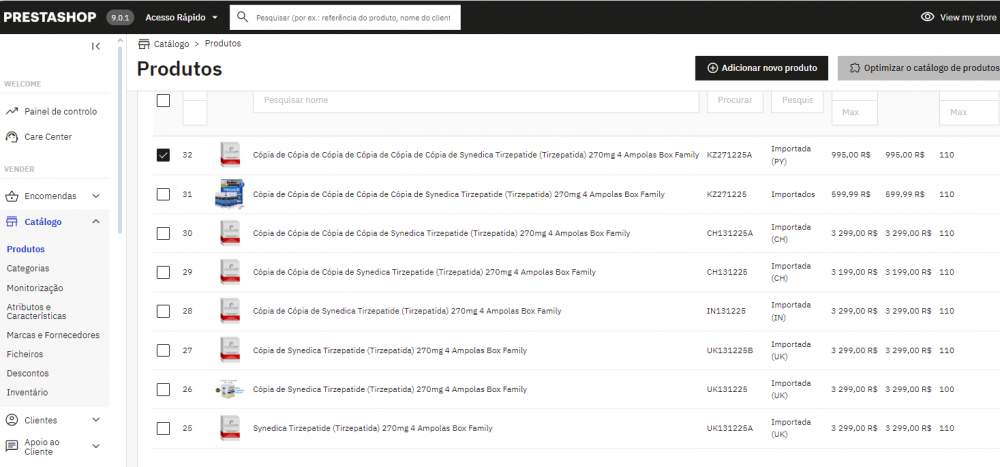Open Inventário in the sidebar
Image resolution: width=1000 pixels, height=467 pixels.
(x=27, y=392)
